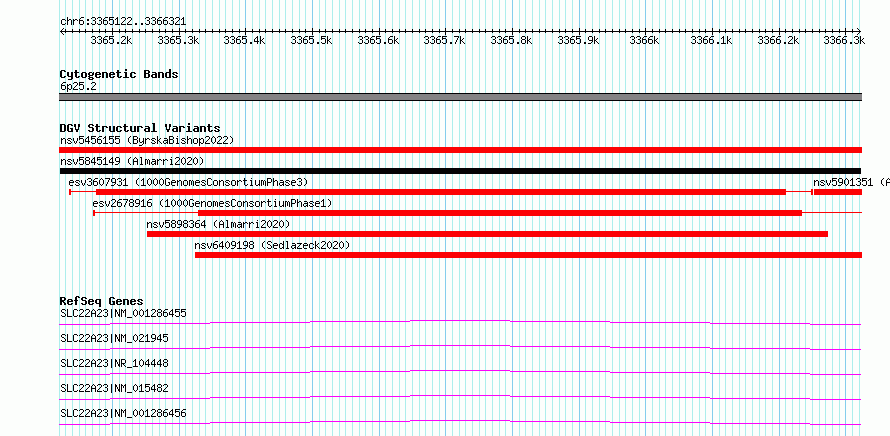890x436 pixels.
Task: Open variant nsv5898364 (Almarri2020) label
Action: [218, 224]
